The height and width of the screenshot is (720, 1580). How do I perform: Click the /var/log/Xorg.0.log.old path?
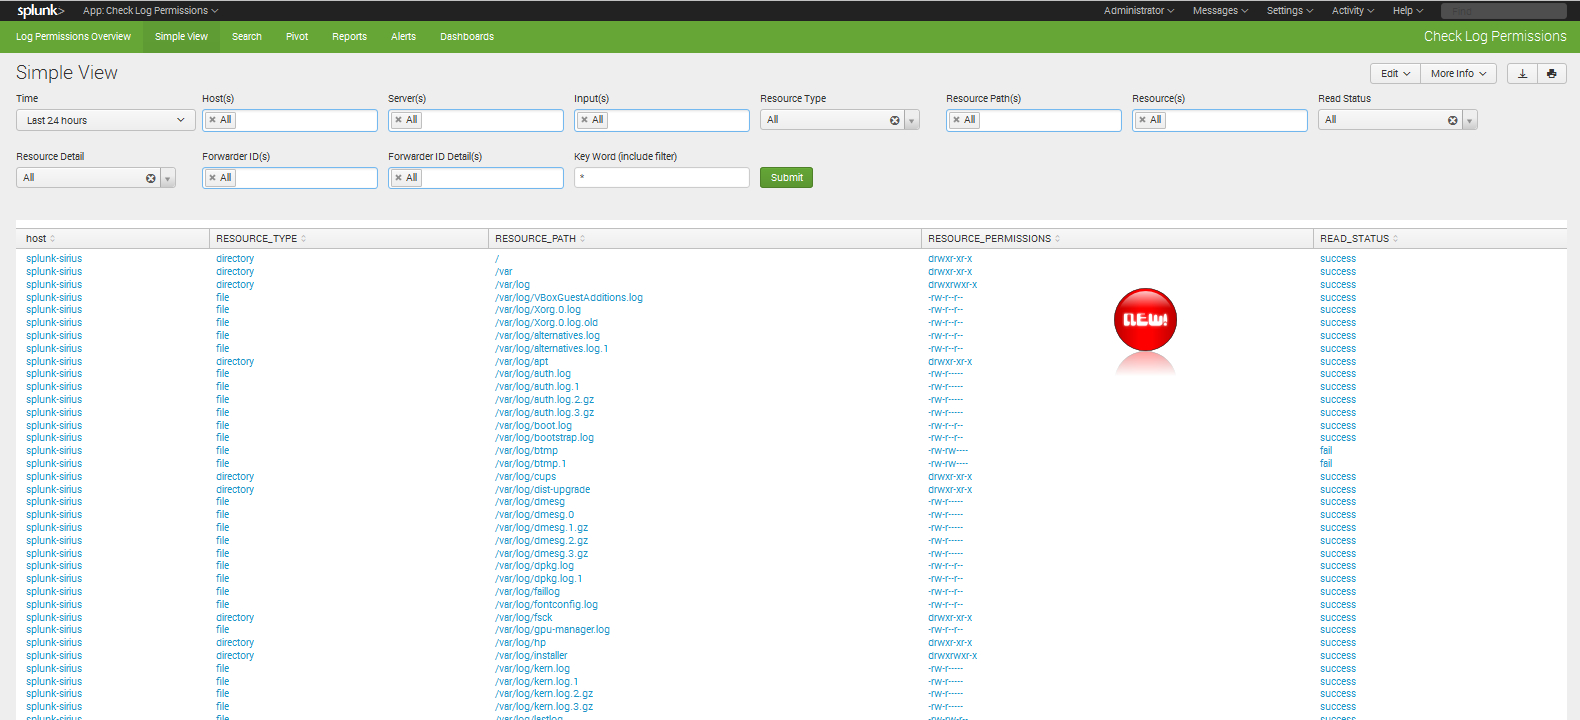click(546, 323)
